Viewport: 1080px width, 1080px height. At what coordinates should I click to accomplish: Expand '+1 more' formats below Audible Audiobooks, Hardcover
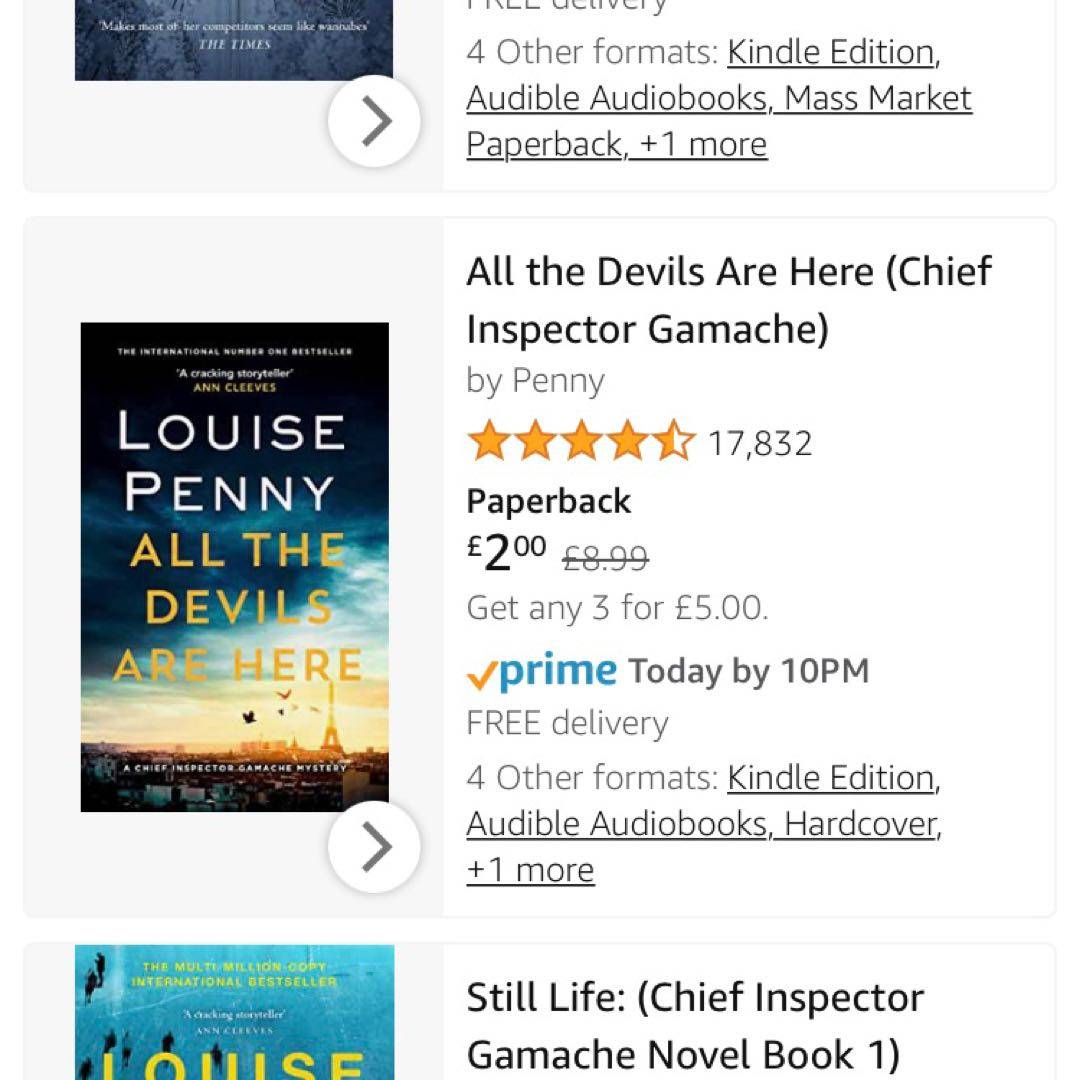[x=530, y=870]
